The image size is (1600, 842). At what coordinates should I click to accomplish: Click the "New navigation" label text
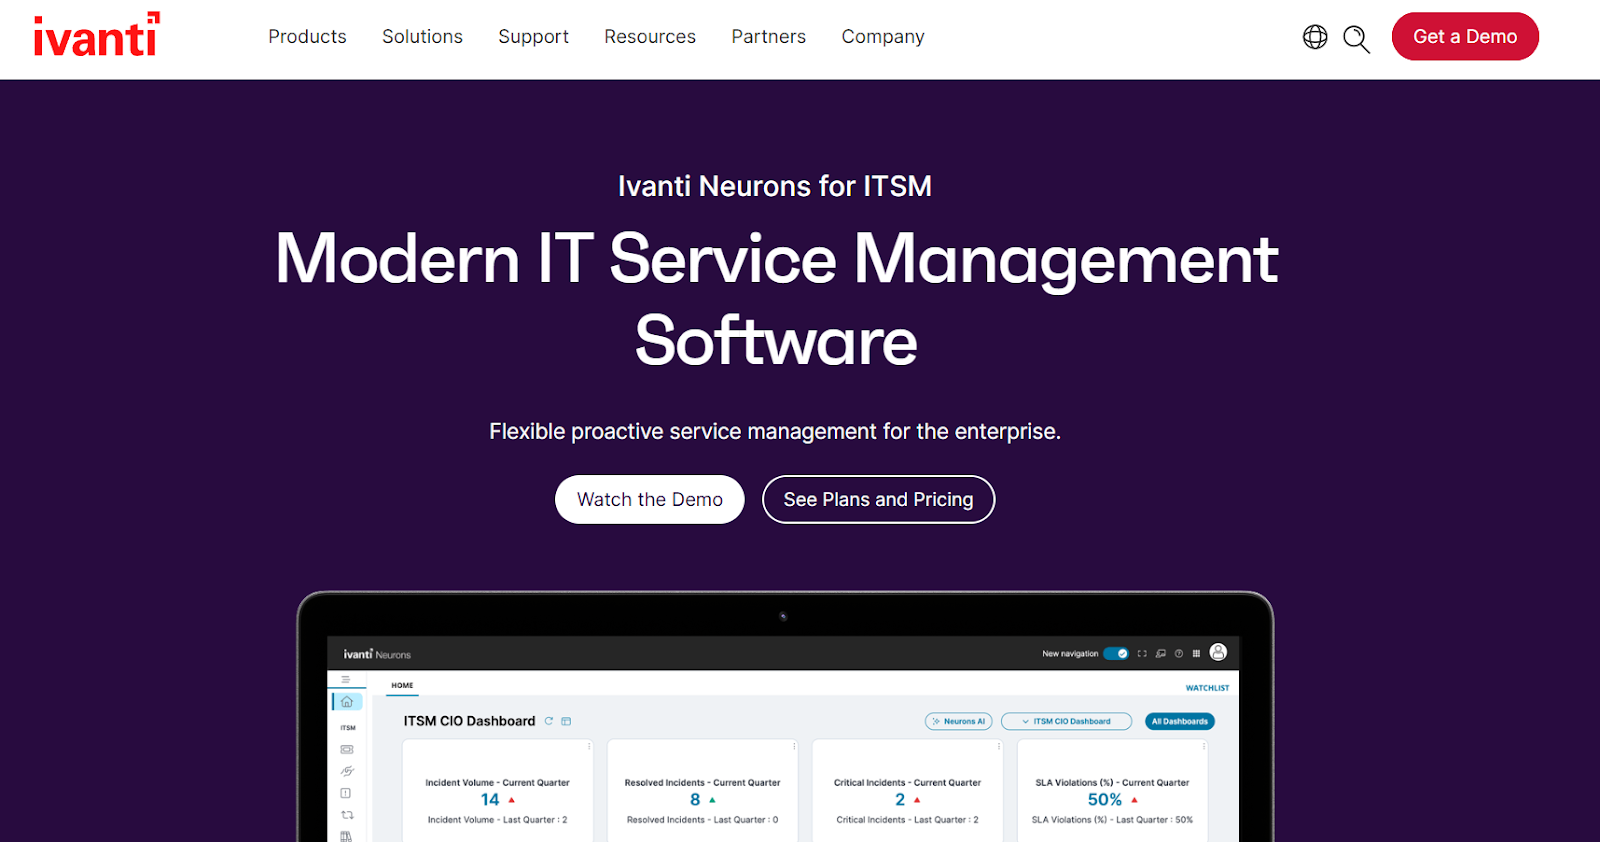[x=1070, y=654]
